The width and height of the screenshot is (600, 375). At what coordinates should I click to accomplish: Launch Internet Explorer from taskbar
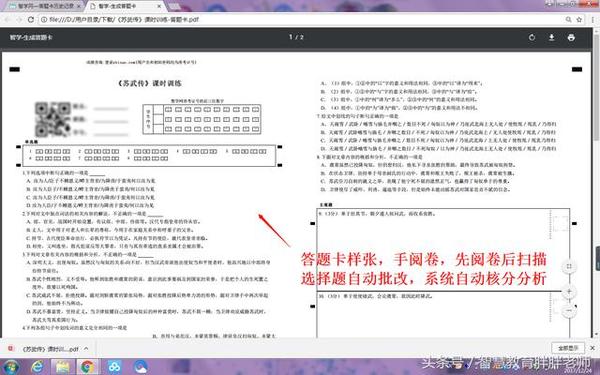38,367
